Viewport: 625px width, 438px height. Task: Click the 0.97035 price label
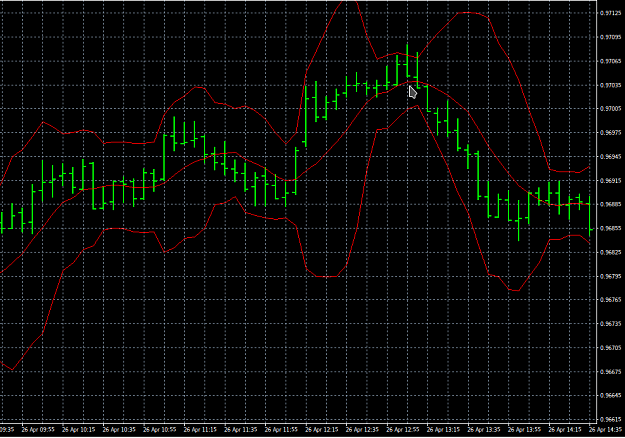[613, 85]
